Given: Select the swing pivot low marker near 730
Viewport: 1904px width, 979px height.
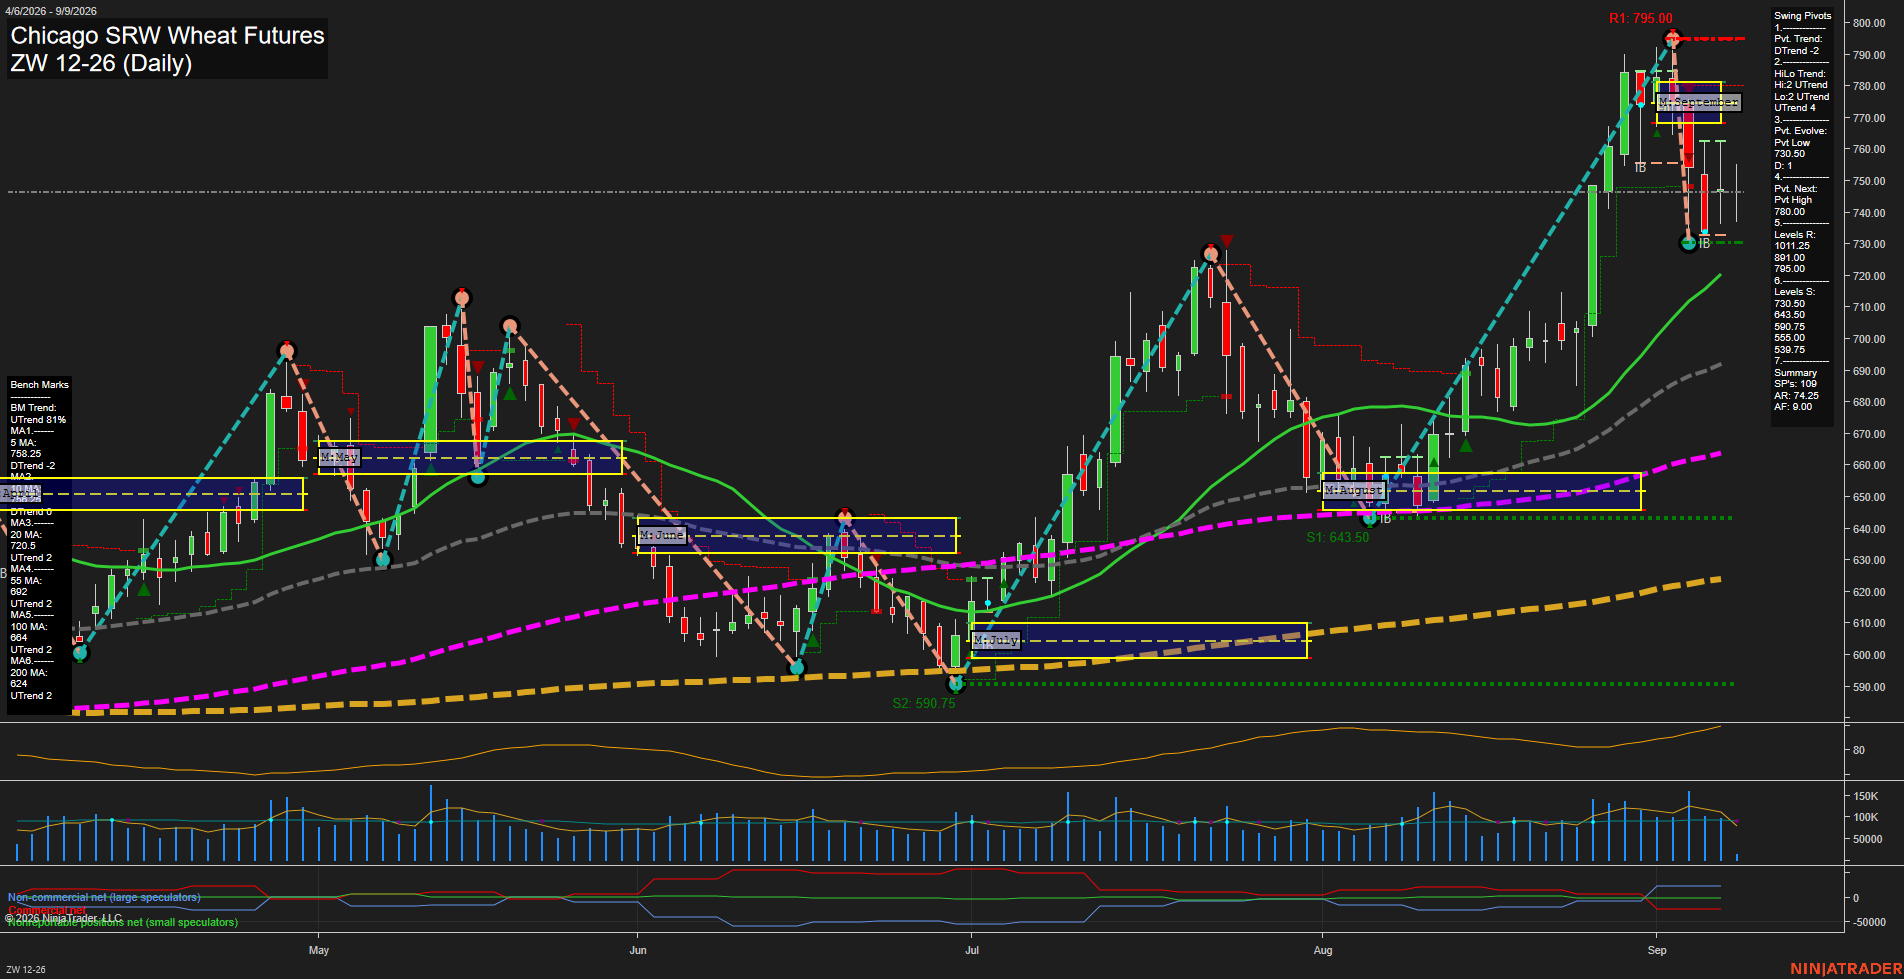Looking at the screenshot, I should [x=1689, y=243].
